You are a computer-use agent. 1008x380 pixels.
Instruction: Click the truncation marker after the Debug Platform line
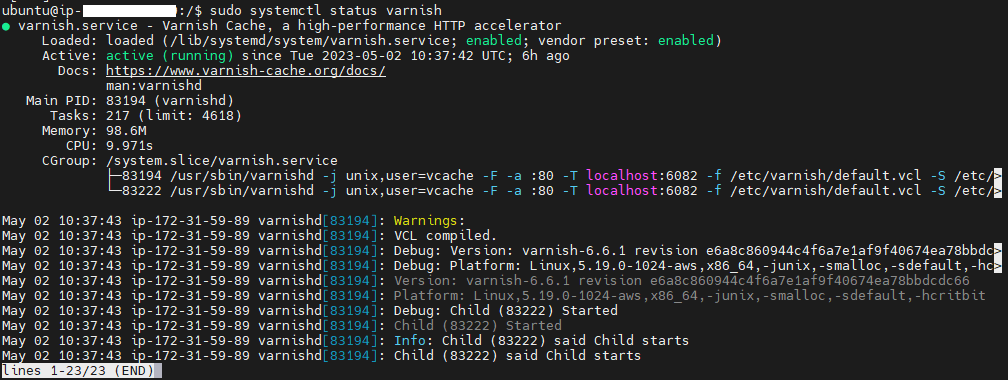point(998,266)
